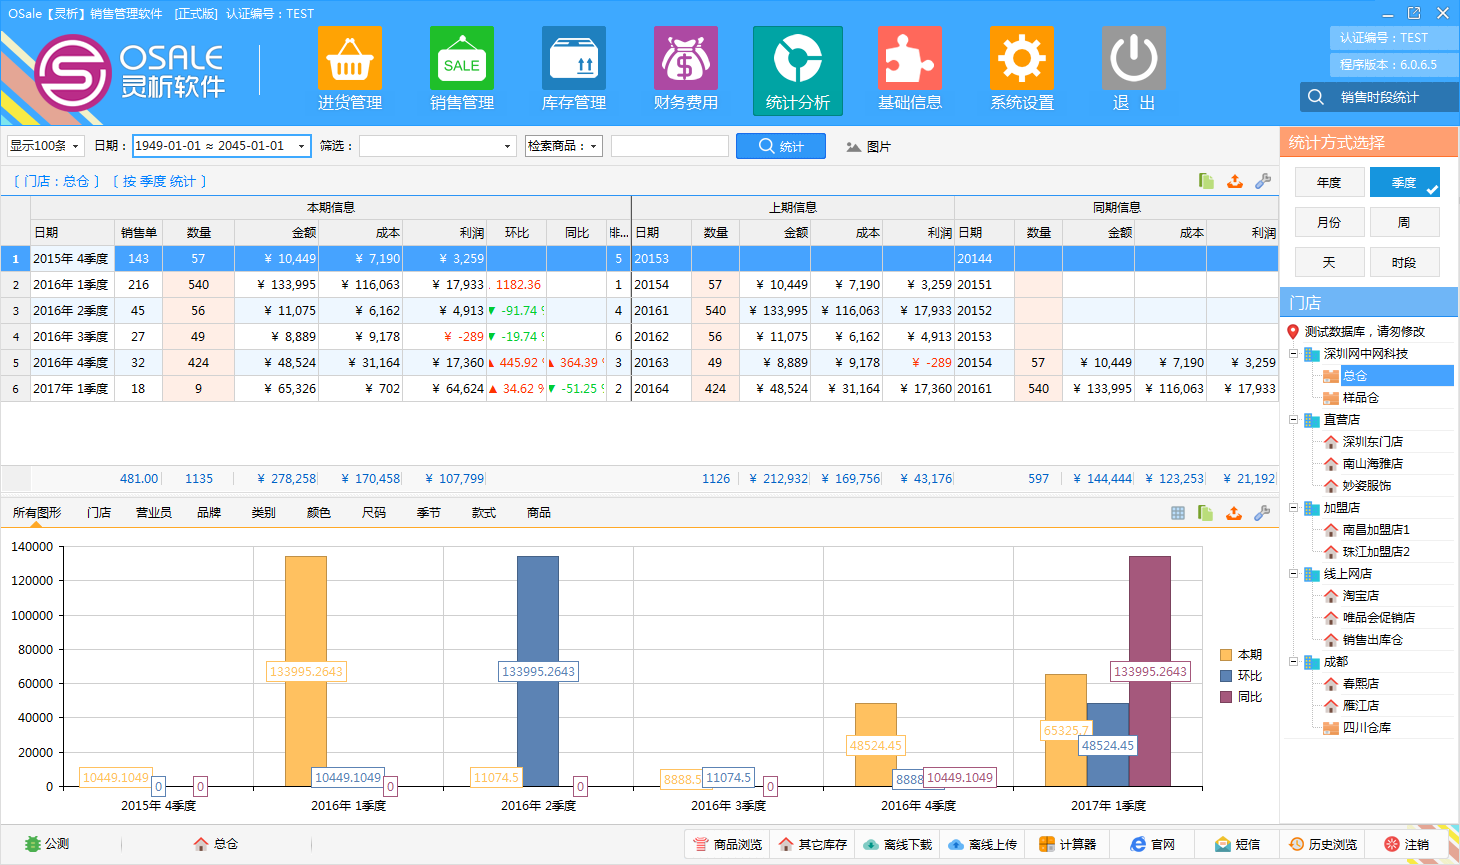Click the 2016年 1季度 table row

(639, 285)
